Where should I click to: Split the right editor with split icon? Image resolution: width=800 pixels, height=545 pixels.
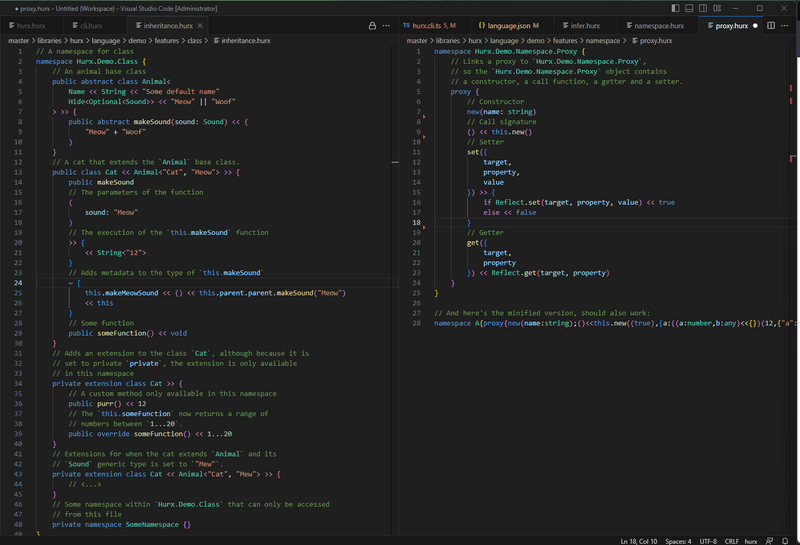(771, 26)
